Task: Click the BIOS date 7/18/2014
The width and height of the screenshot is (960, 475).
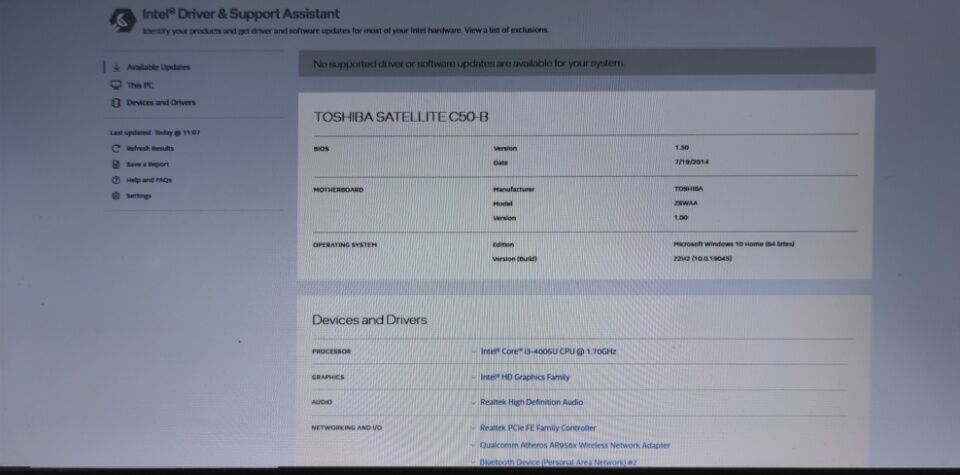Action: point(691,163)
